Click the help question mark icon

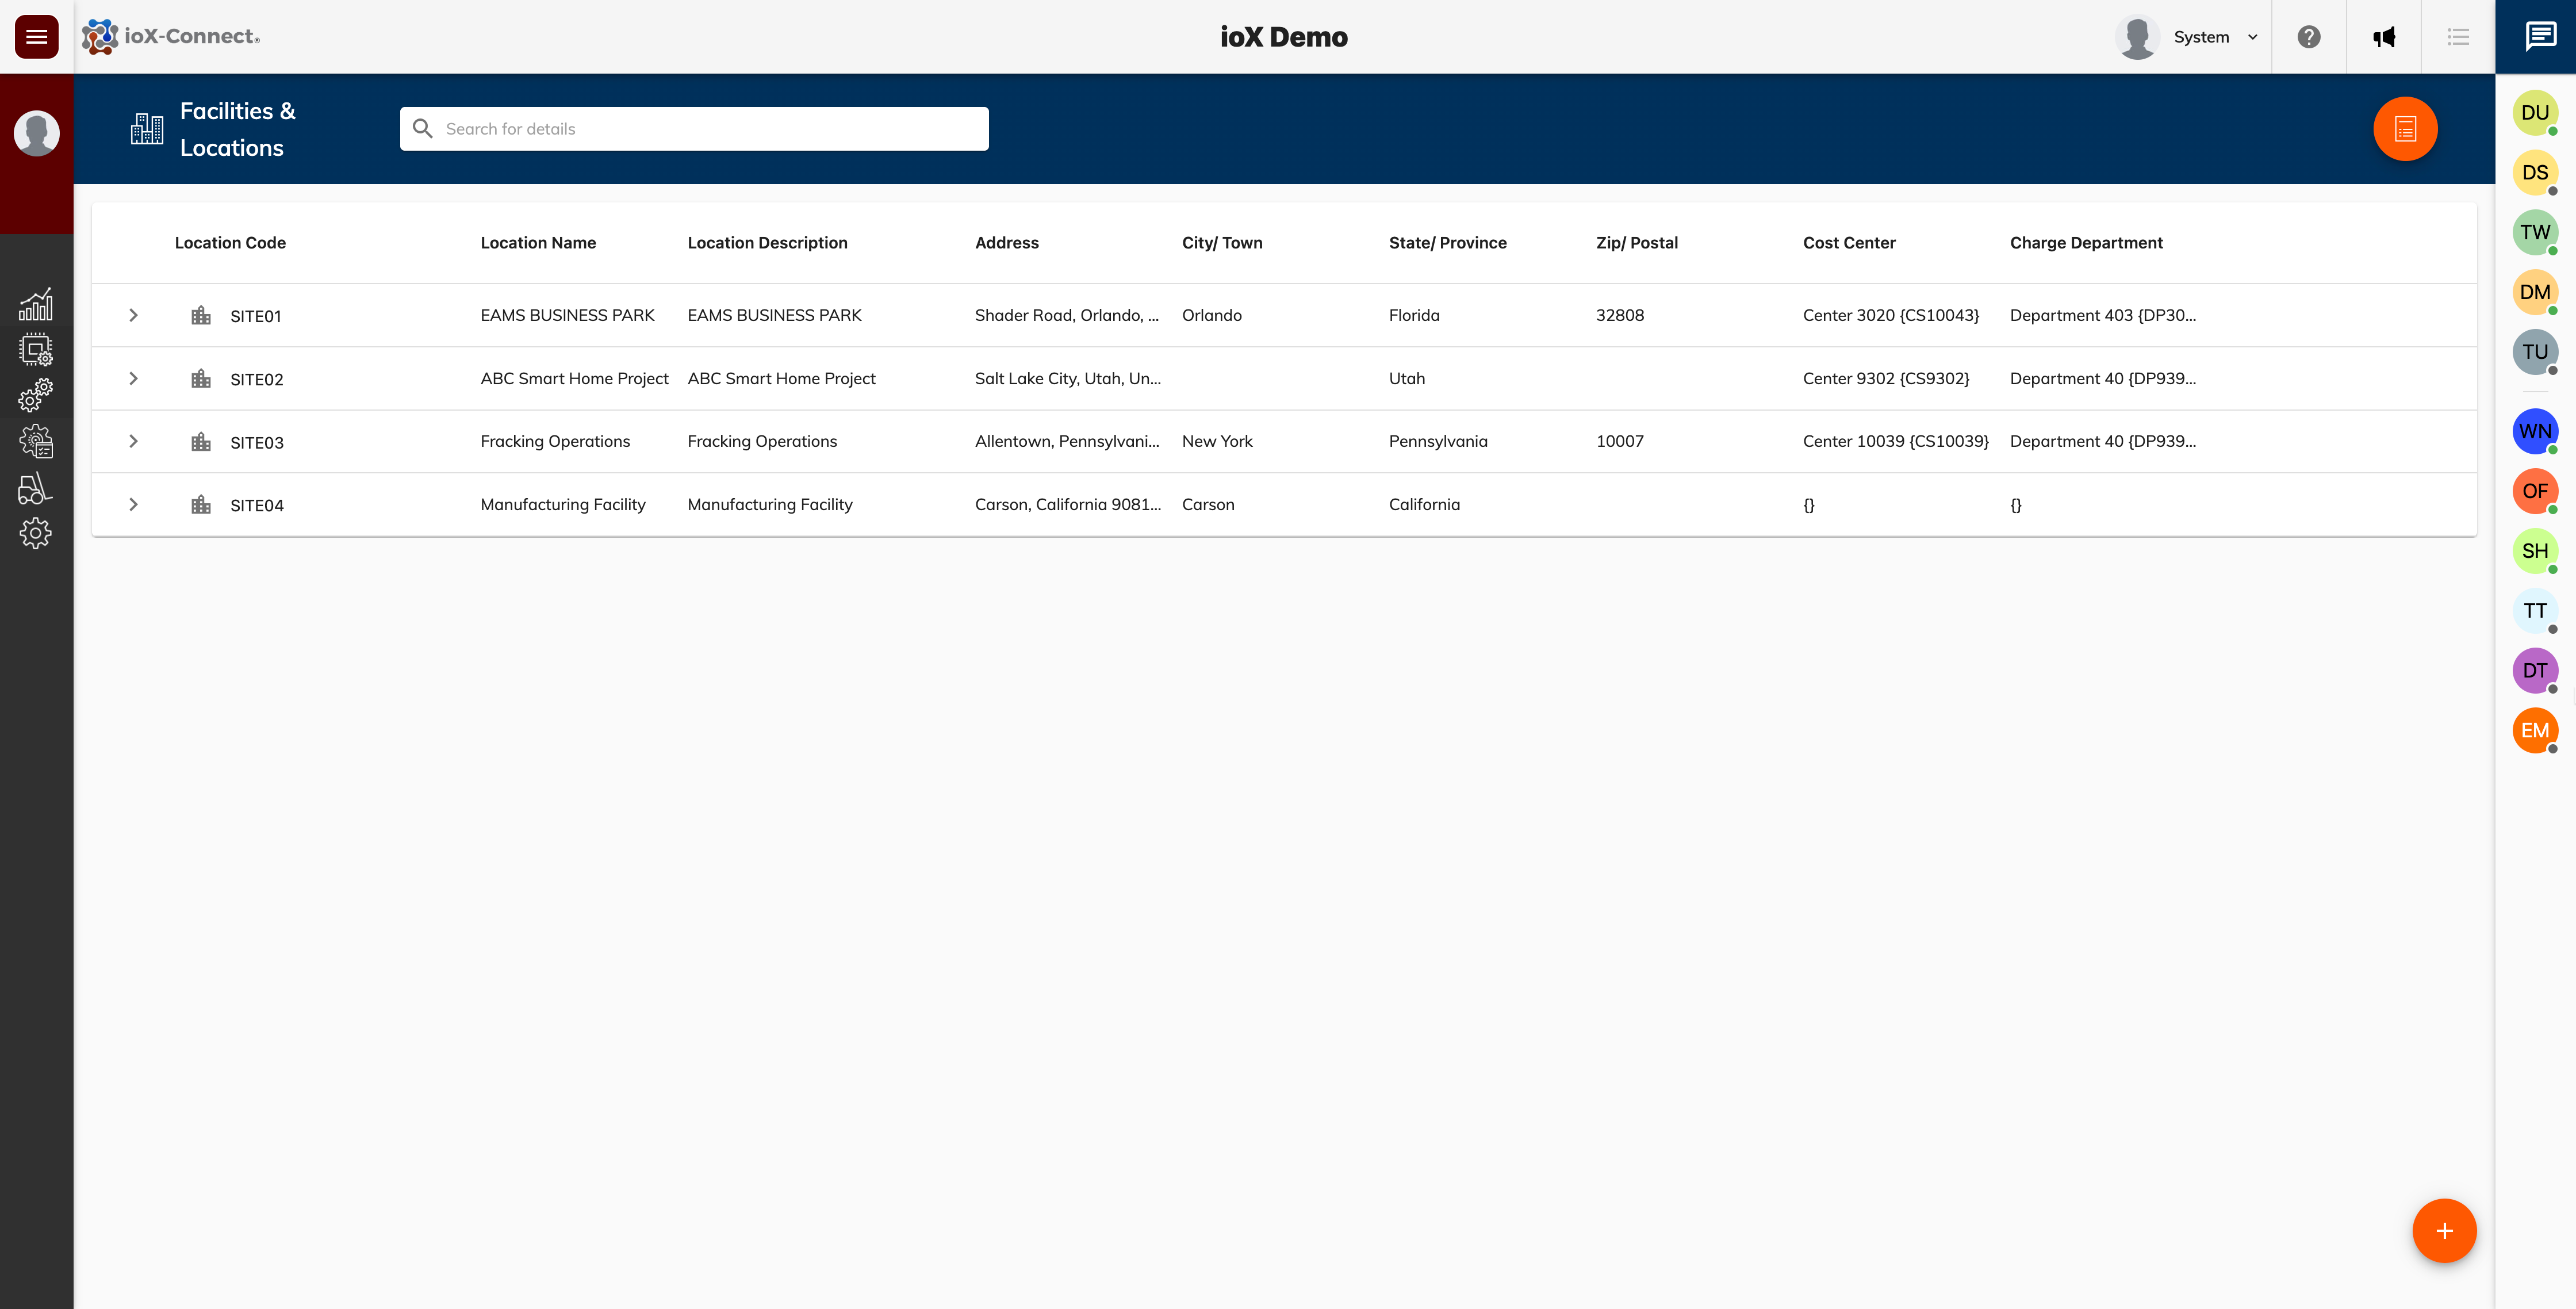(x=2308, y=37)
